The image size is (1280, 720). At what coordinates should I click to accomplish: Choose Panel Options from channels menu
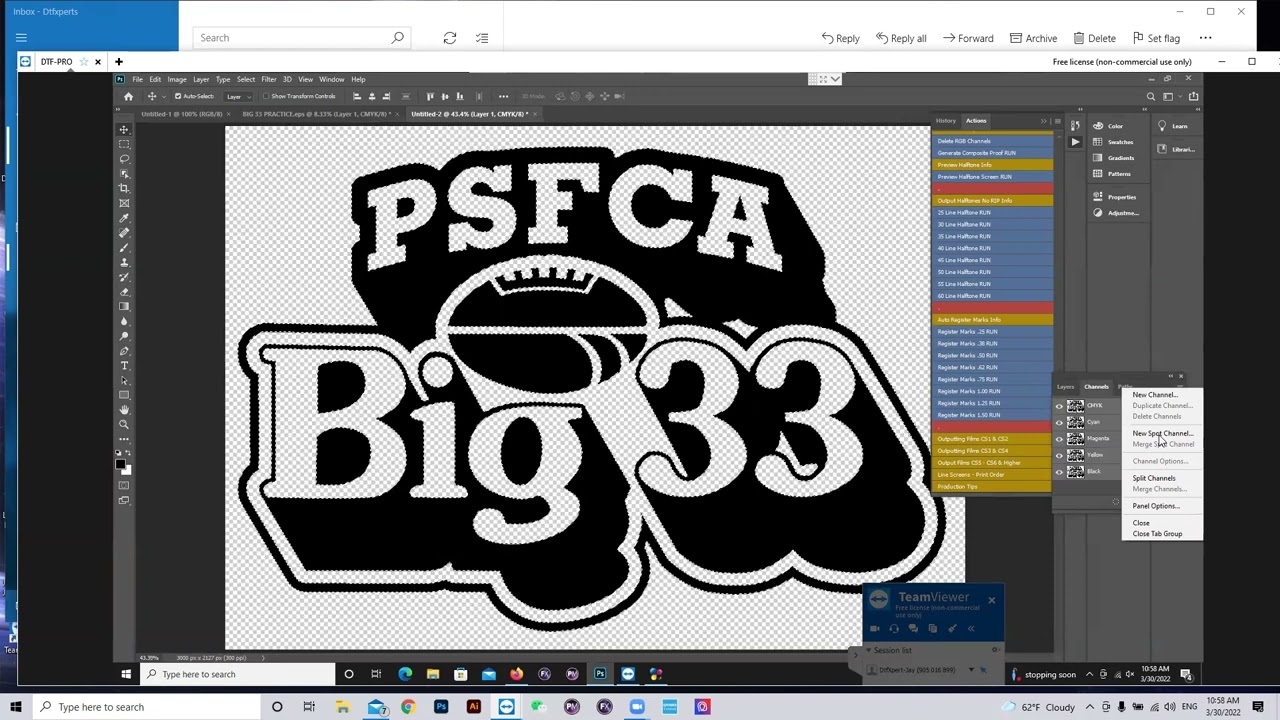pyautogui.click(x=1156, y=506)
